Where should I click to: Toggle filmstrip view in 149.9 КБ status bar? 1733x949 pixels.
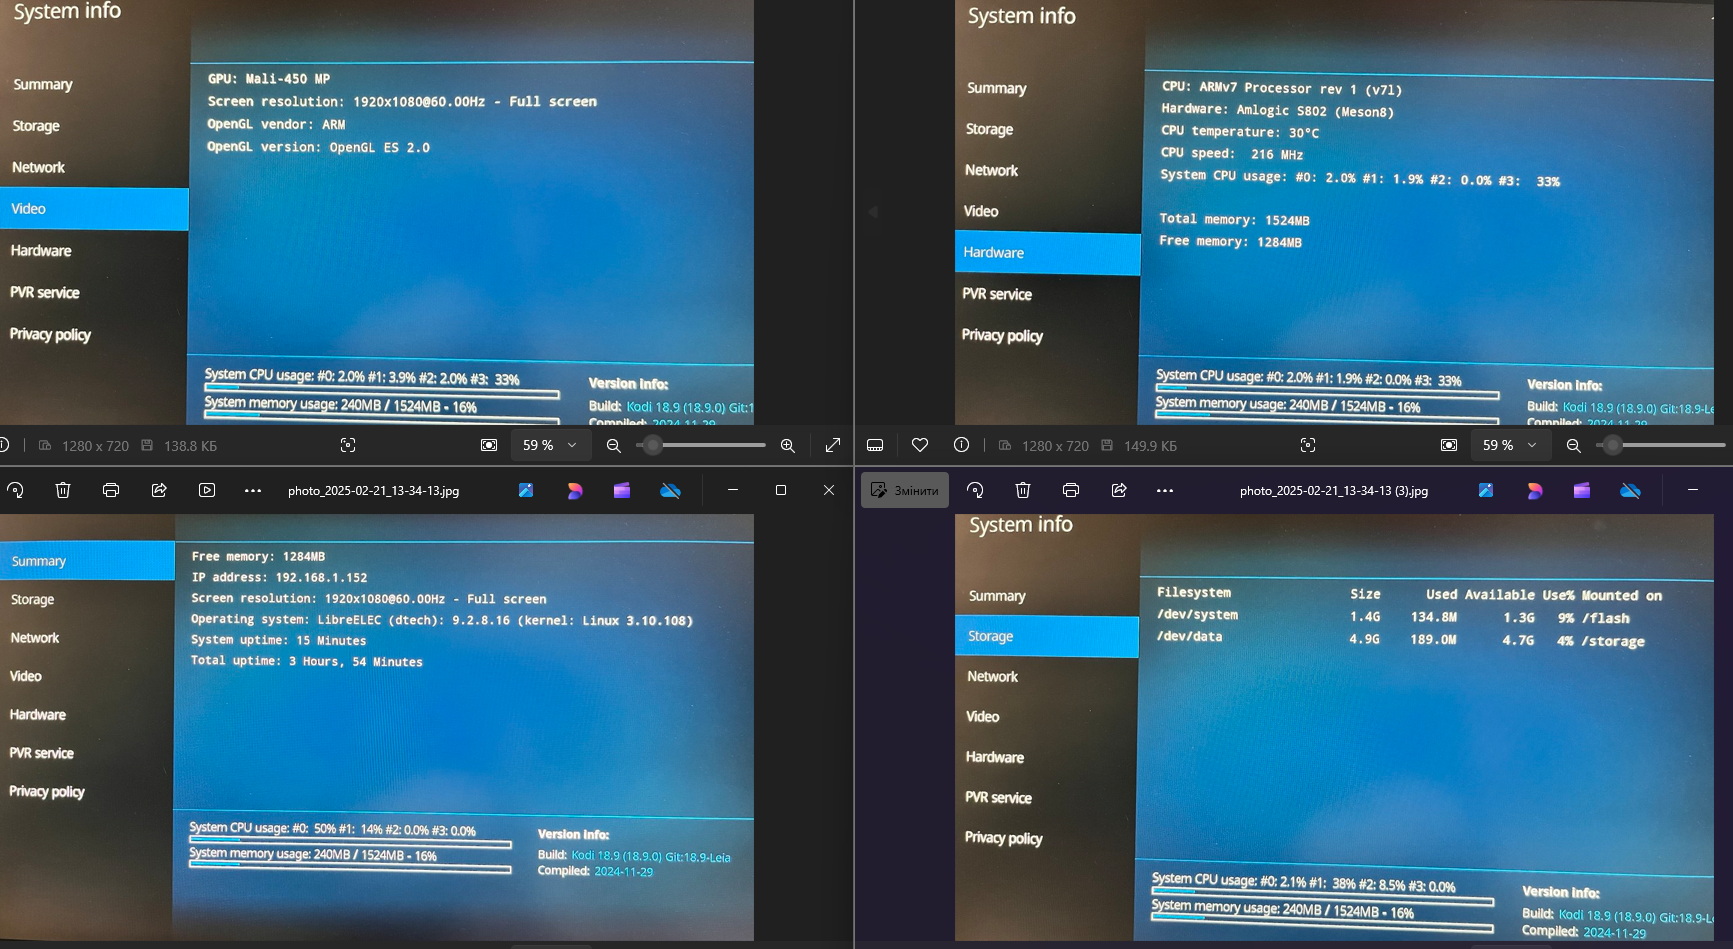(875, 445)
